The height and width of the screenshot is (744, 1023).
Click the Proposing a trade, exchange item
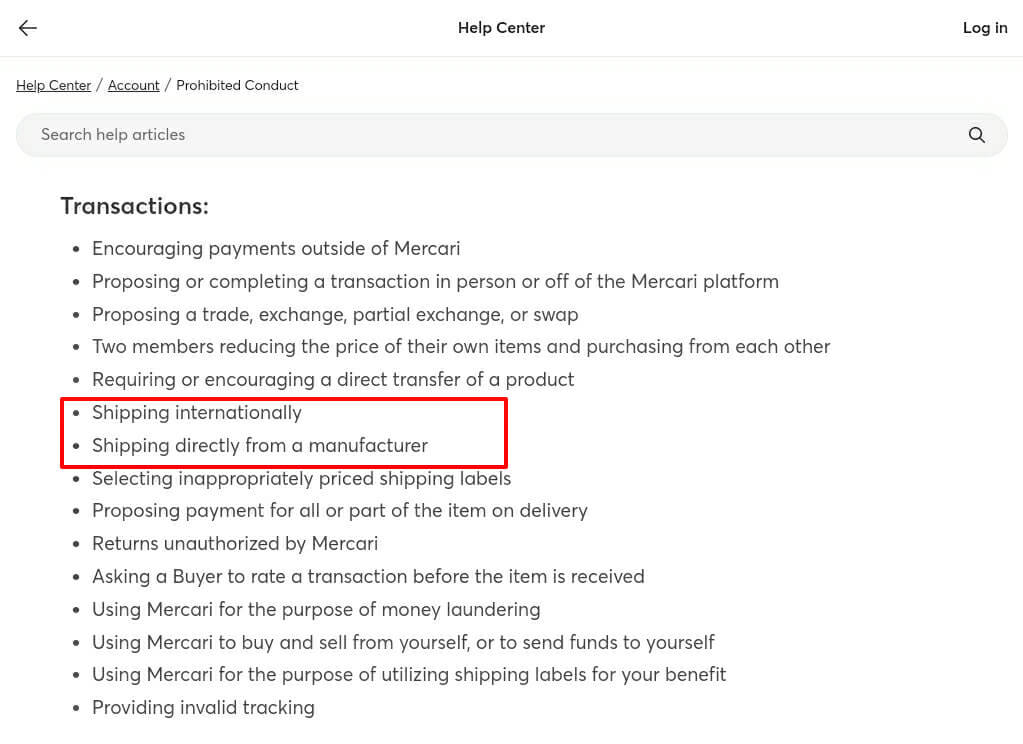click(335, 315)
